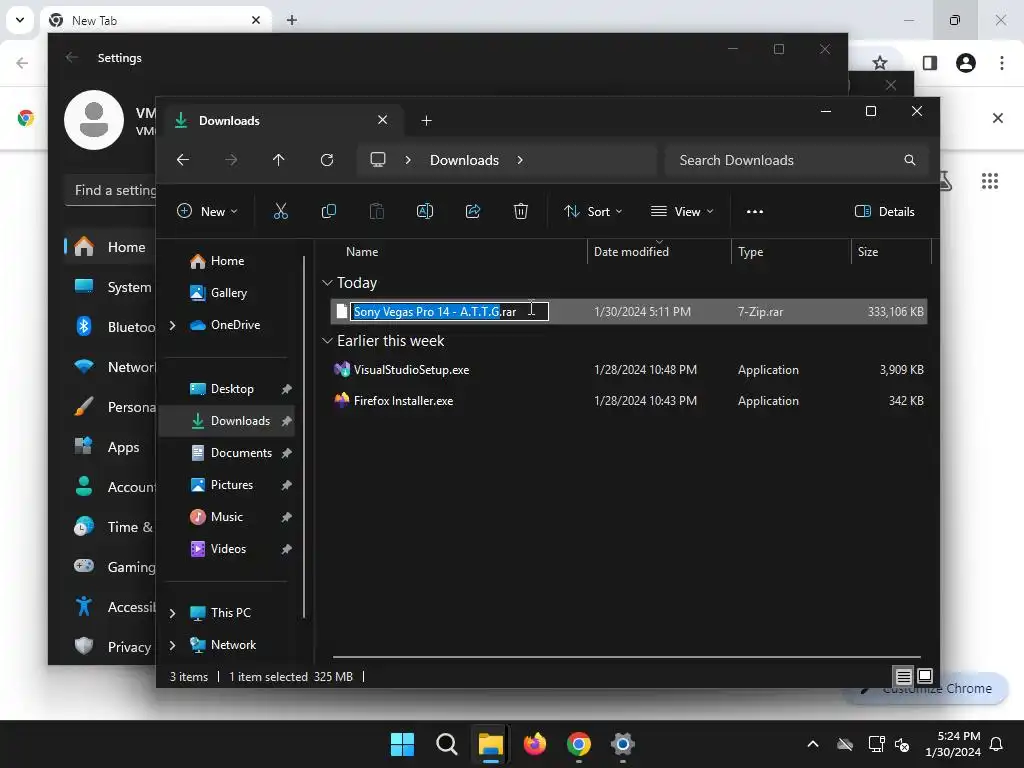
Task: Open taskbar Search
Action: tap(447, 744)
